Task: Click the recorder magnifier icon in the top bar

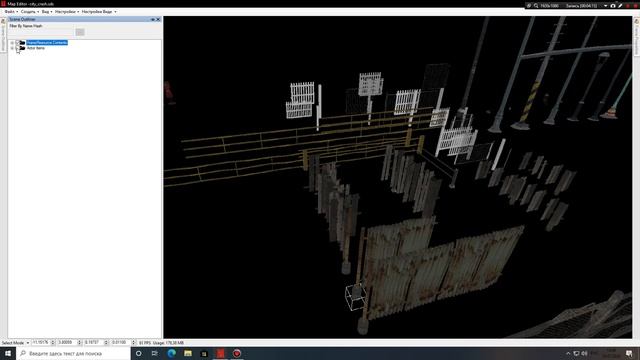Action: click(536, 6)
